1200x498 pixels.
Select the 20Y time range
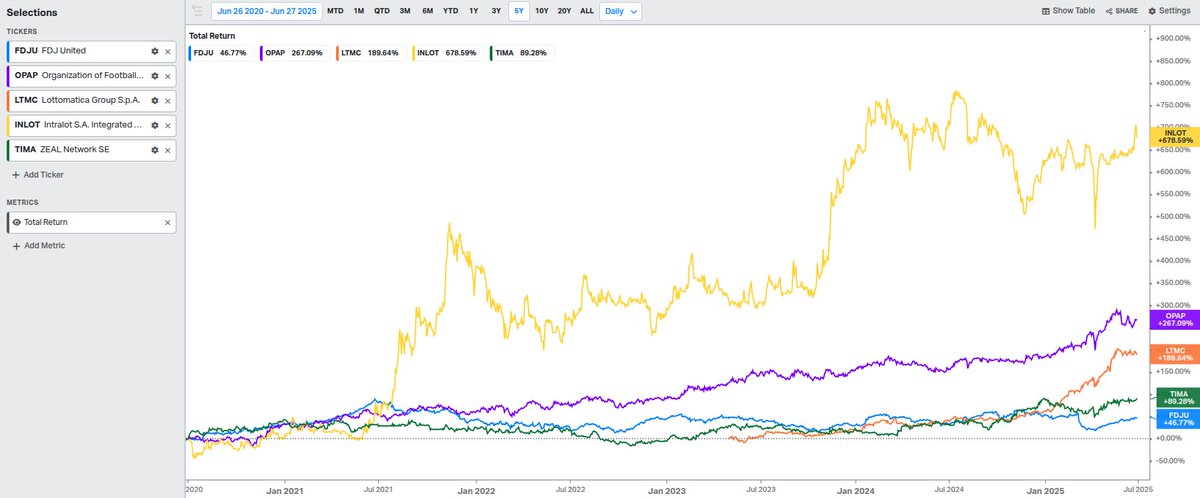coord(565,11)
